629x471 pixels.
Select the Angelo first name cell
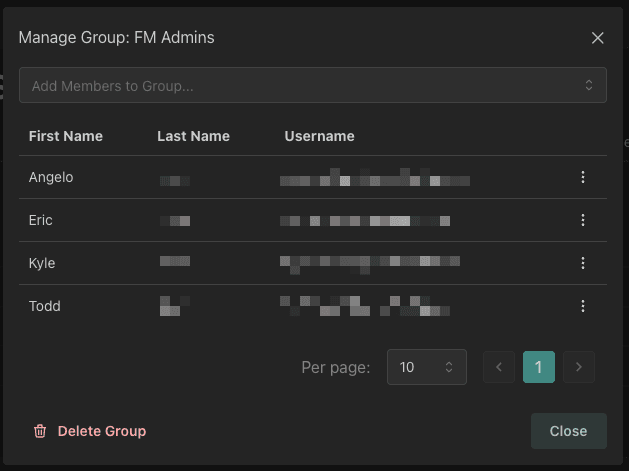(x=51, y=177)
